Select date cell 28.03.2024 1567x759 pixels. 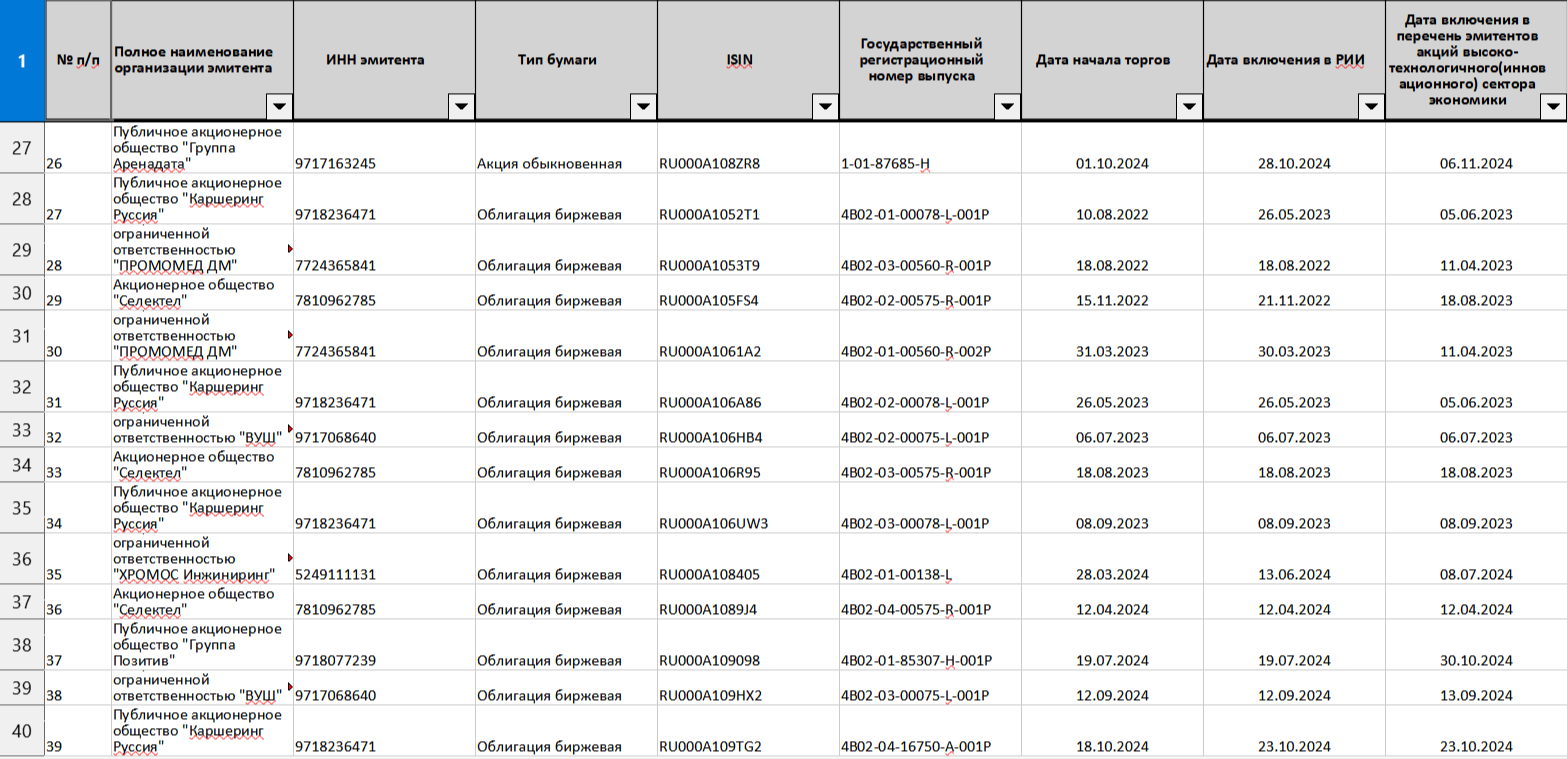point(1112,559)
